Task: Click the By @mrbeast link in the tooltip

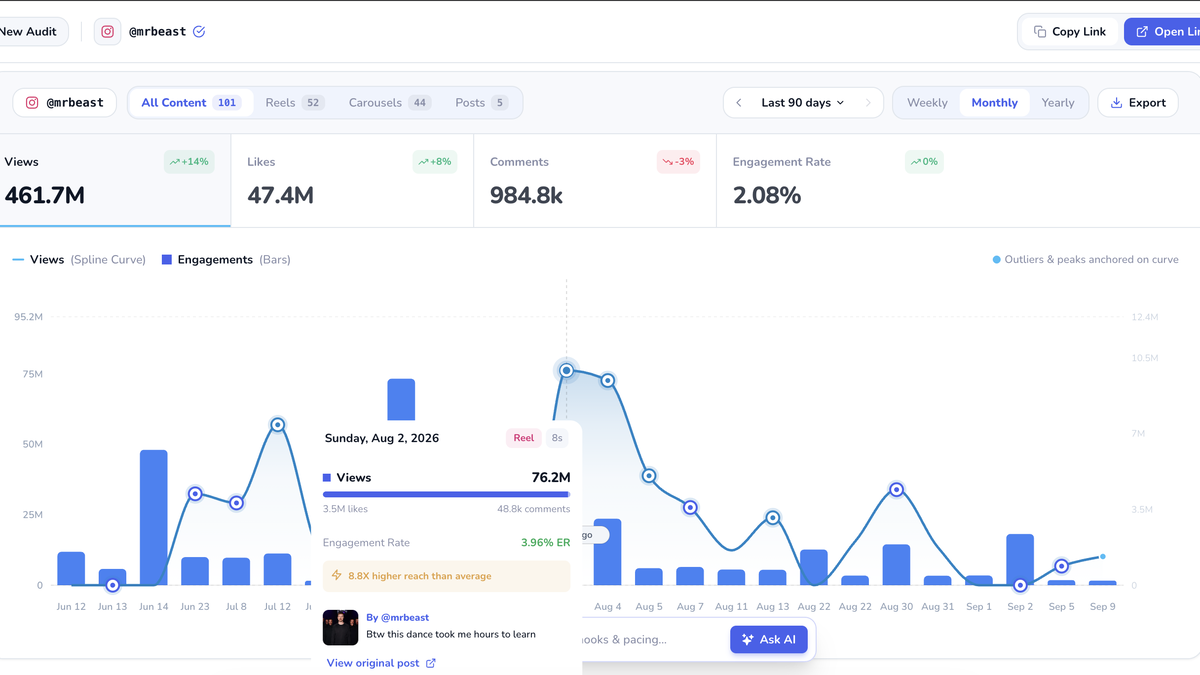Action: pyautogui.click(x=398, y=618)
